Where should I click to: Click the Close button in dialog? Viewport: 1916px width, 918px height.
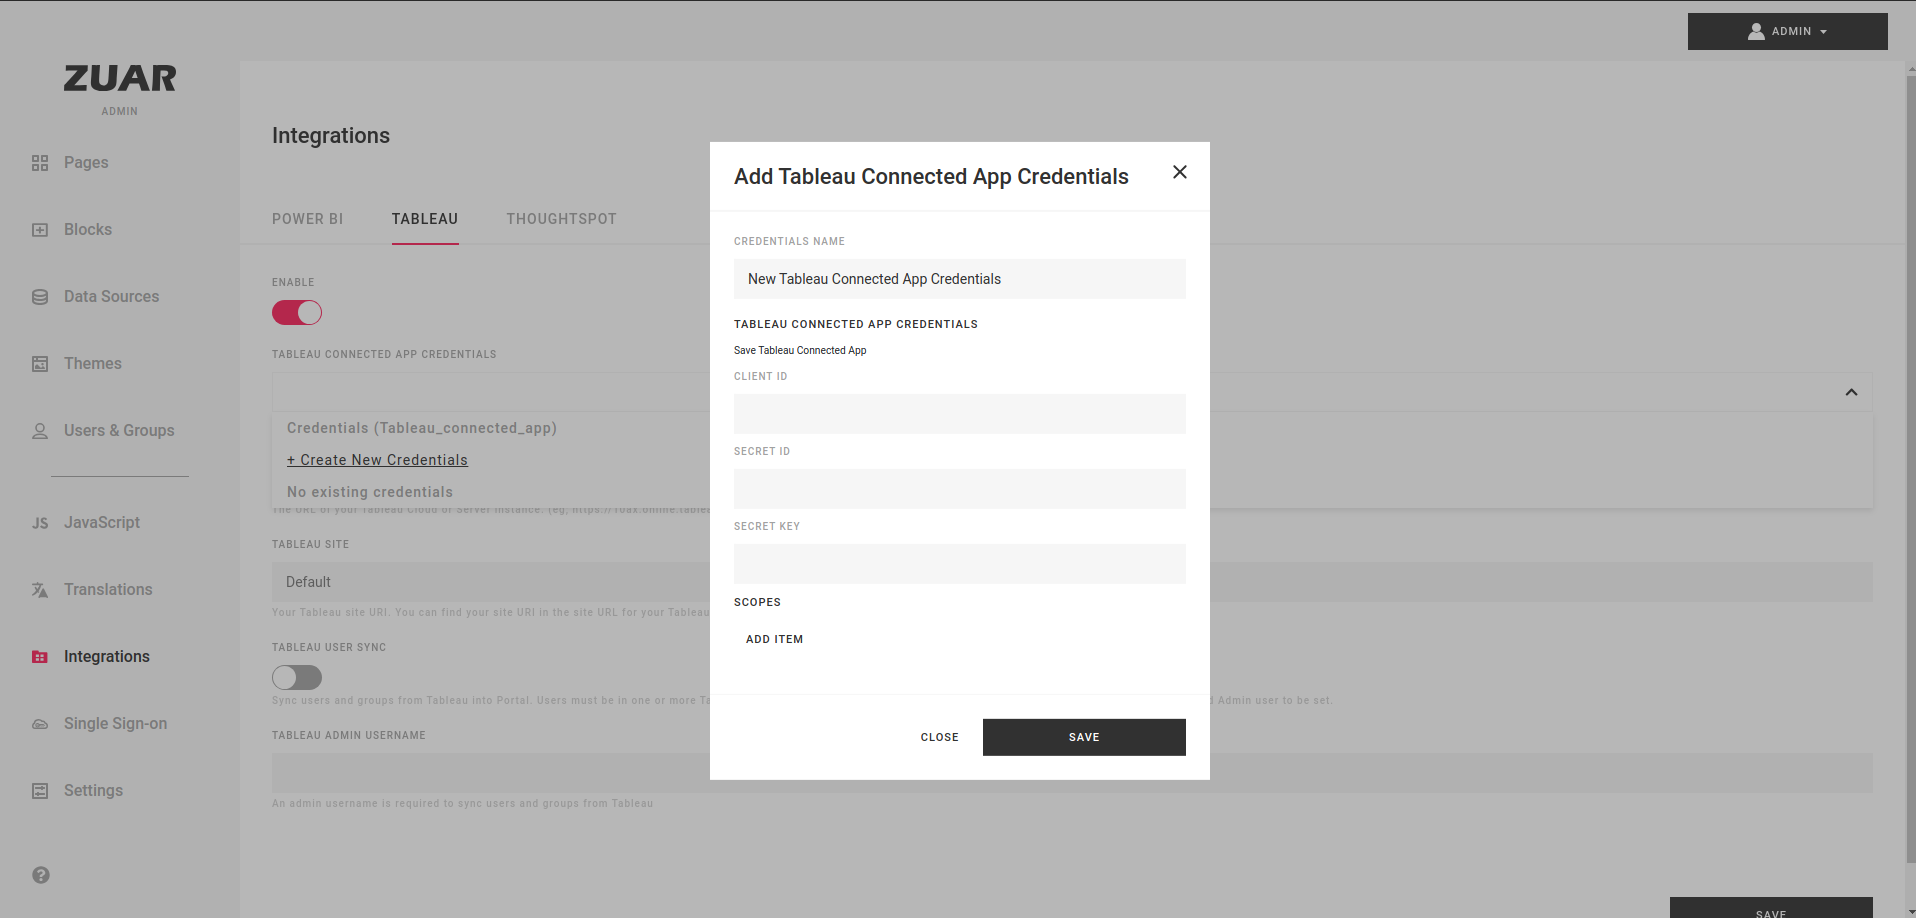pos(940,737)
